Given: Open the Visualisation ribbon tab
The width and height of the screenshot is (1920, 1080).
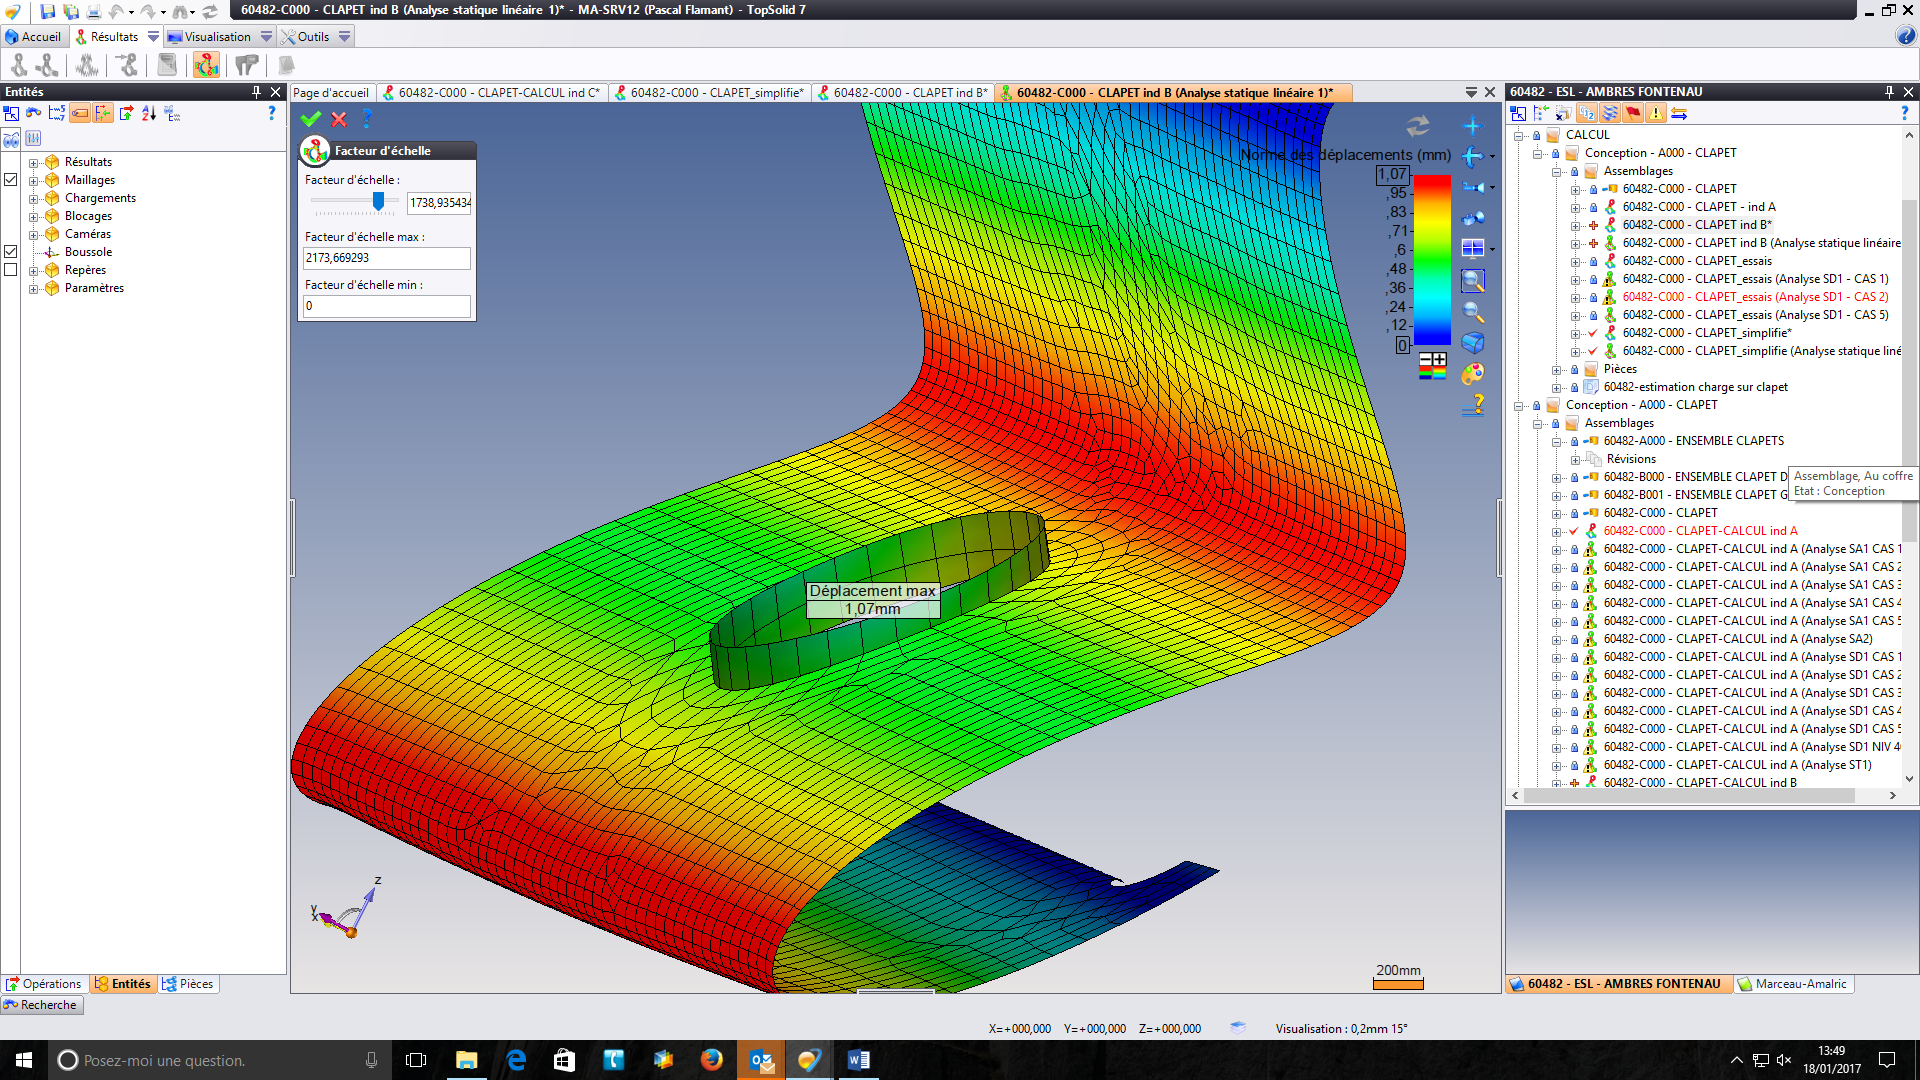Looking at the screenshot, I should (218, 37).
